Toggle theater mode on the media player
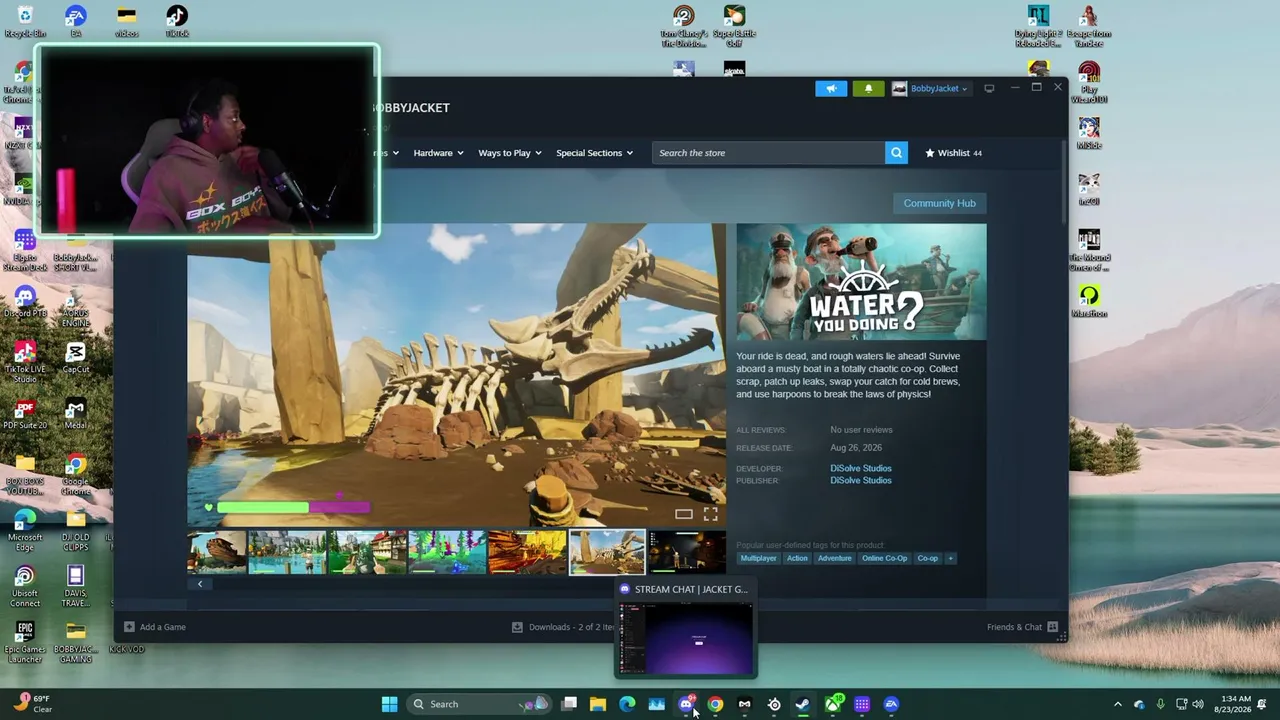 click(684, 514)
